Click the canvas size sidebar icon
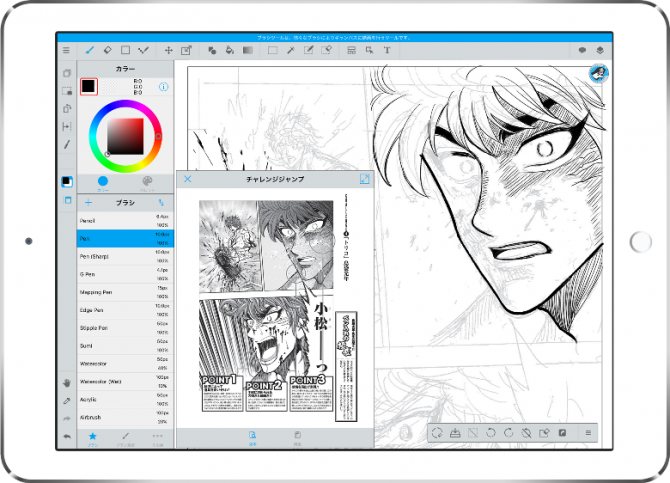 click(x=67, y=91)
